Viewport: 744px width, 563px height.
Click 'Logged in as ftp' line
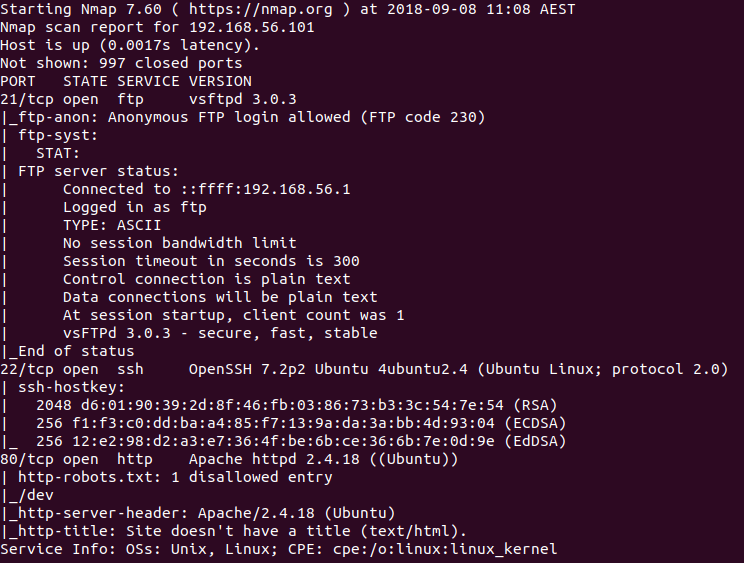135,207
